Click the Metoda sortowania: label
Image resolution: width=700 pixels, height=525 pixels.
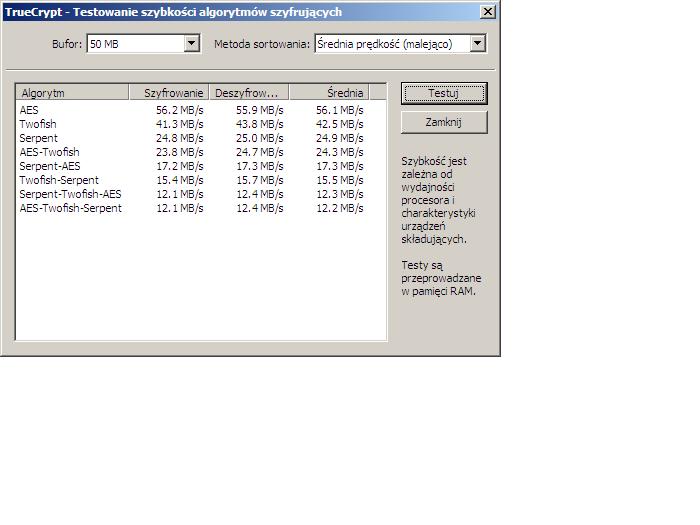pyautogui.click(x=262, y=44)
